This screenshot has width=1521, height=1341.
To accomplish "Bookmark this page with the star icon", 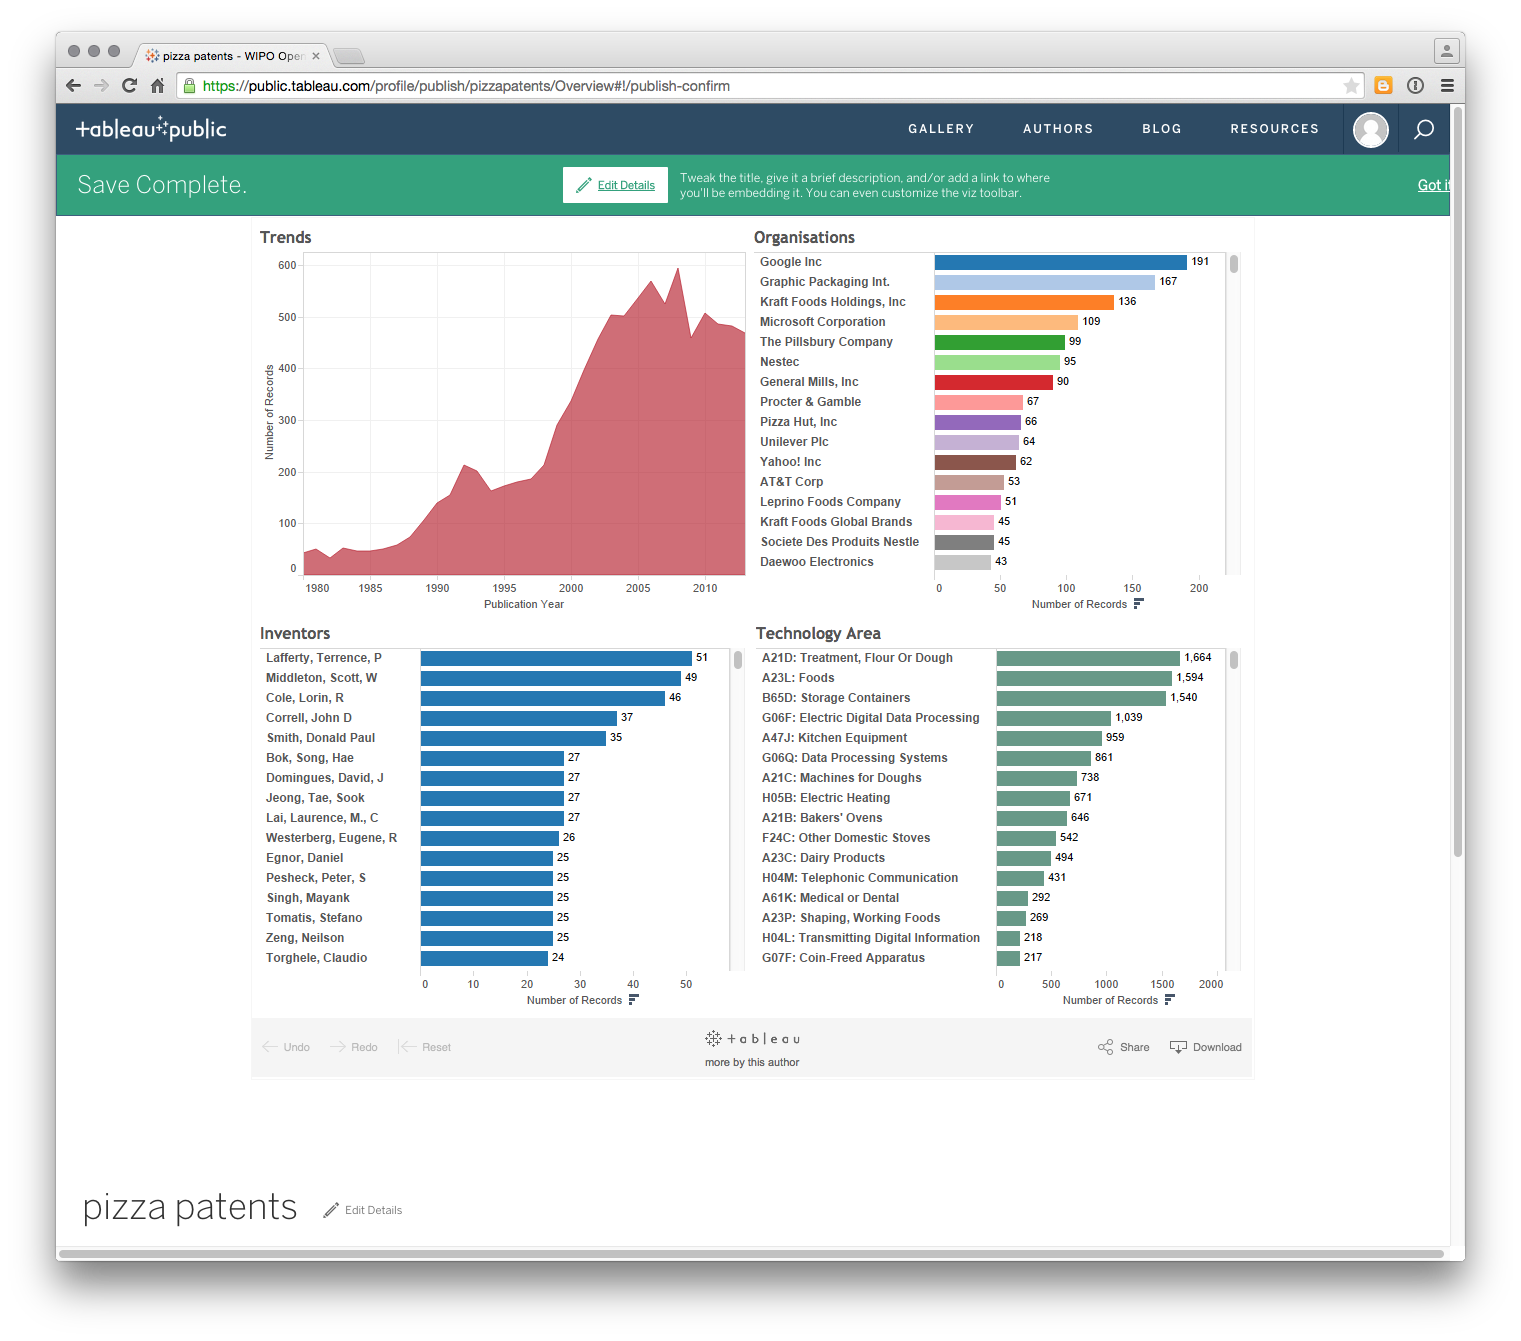I will (1351, 86).
